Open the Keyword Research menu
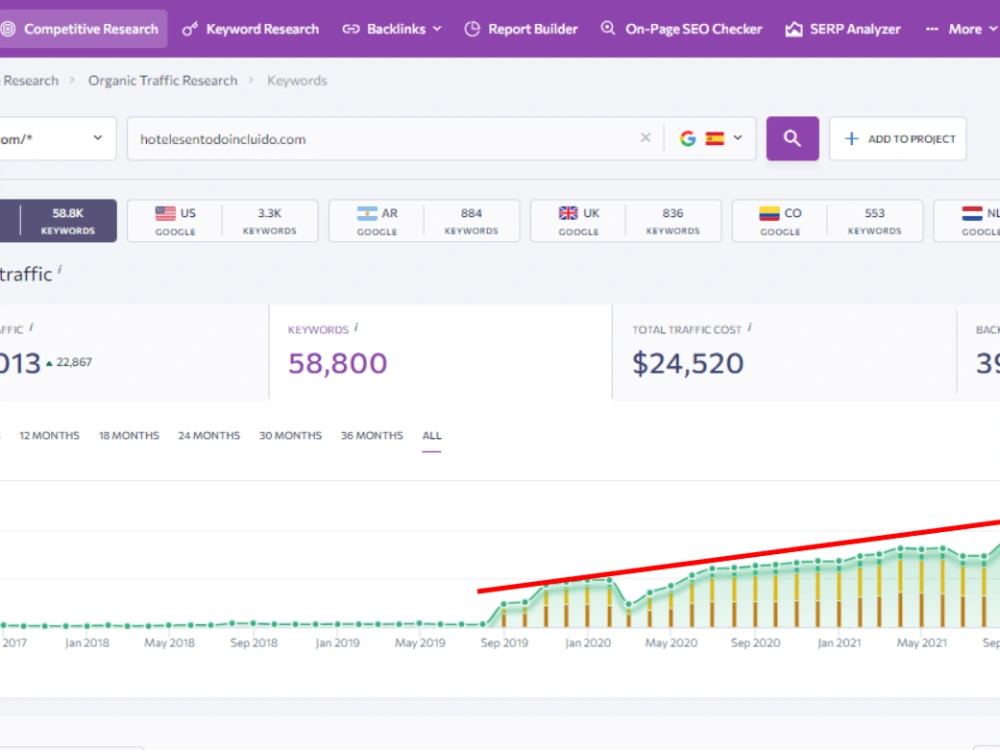The width and height of the screenshot is (1000, 750). pos(251,29)
